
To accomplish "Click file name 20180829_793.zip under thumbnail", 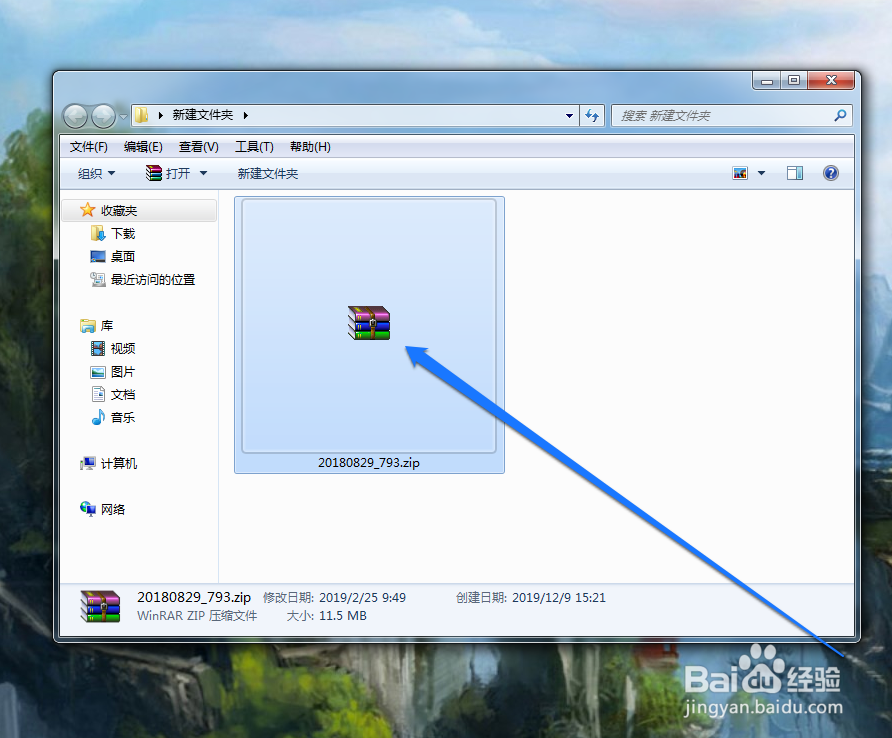I will pyautogui.click(x=369, y=463).
